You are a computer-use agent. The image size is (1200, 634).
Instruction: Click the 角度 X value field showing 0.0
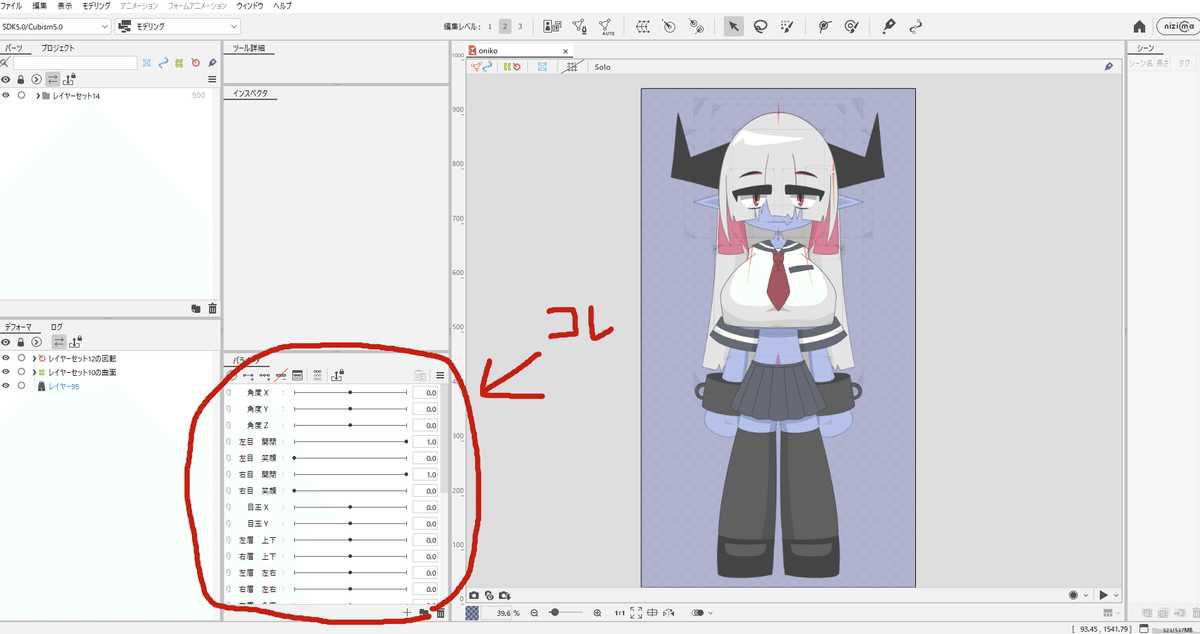click(x=425, y=392)
